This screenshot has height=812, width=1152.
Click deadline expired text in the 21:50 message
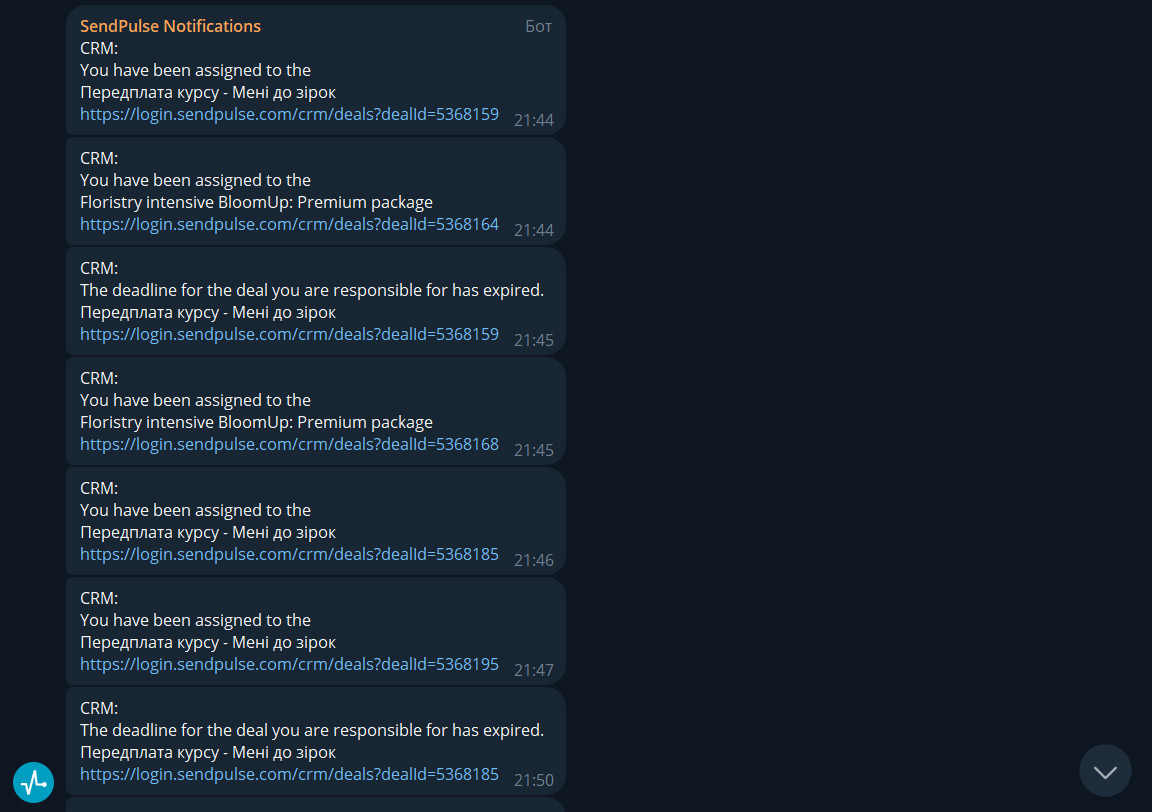point(311,730)
